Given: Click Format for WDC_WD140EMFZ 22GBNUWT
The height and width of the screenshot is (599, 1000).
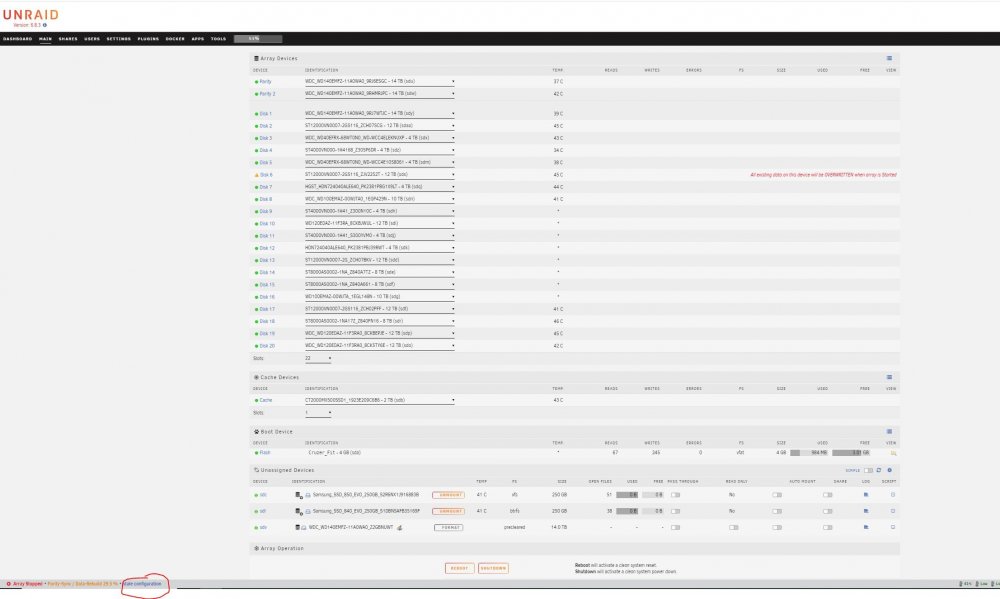Looking at the screenshot, I should coord(448,528).
